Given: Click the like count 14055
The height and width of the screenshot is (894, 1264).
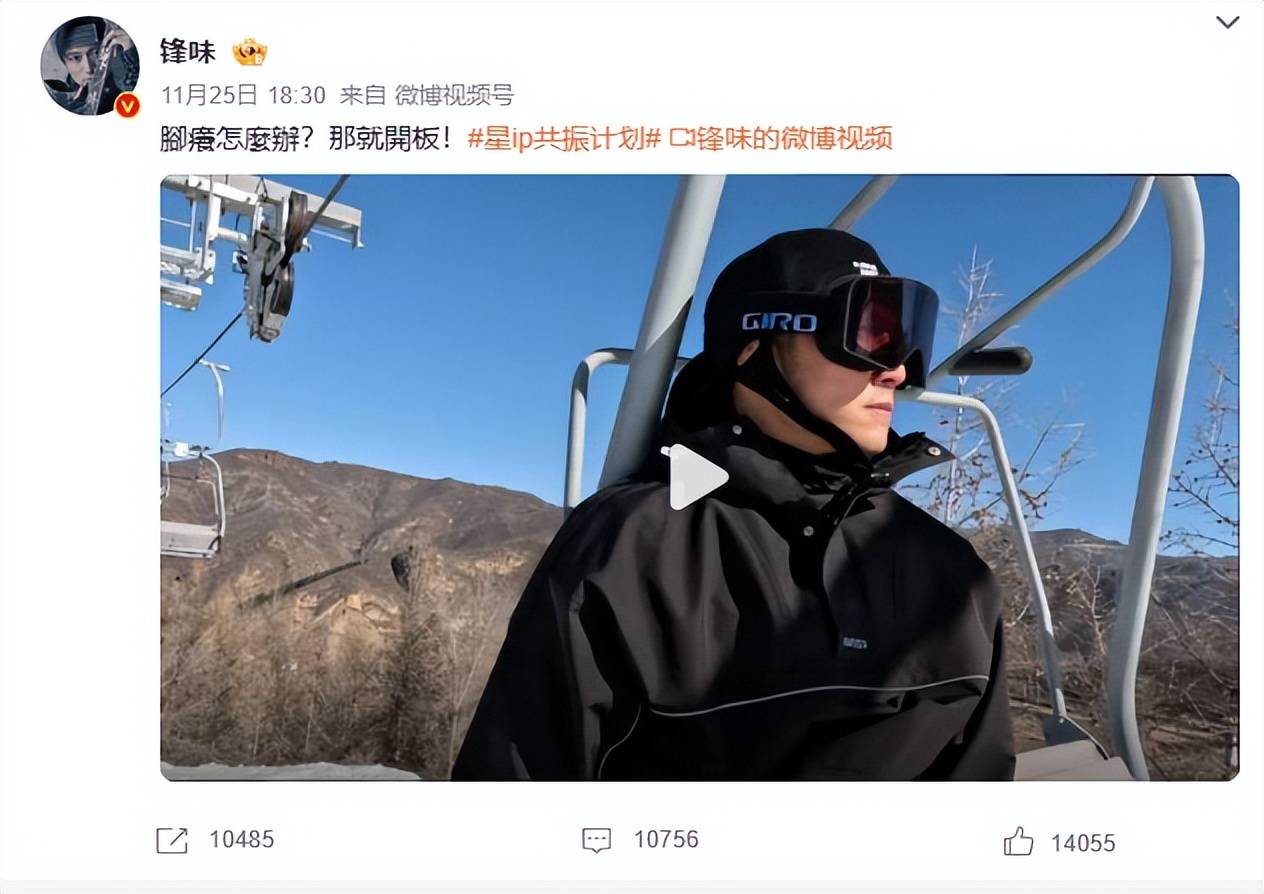Looking at the screenshot, I should point(1082,843).
